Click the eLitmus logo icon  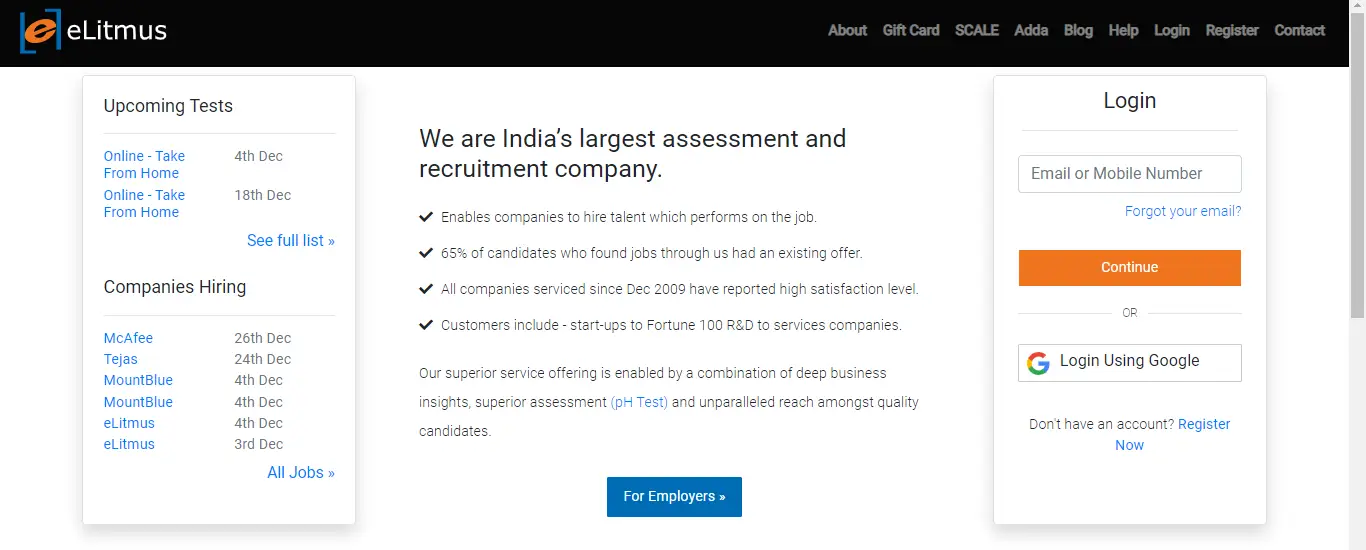click(x=40, y=31)
